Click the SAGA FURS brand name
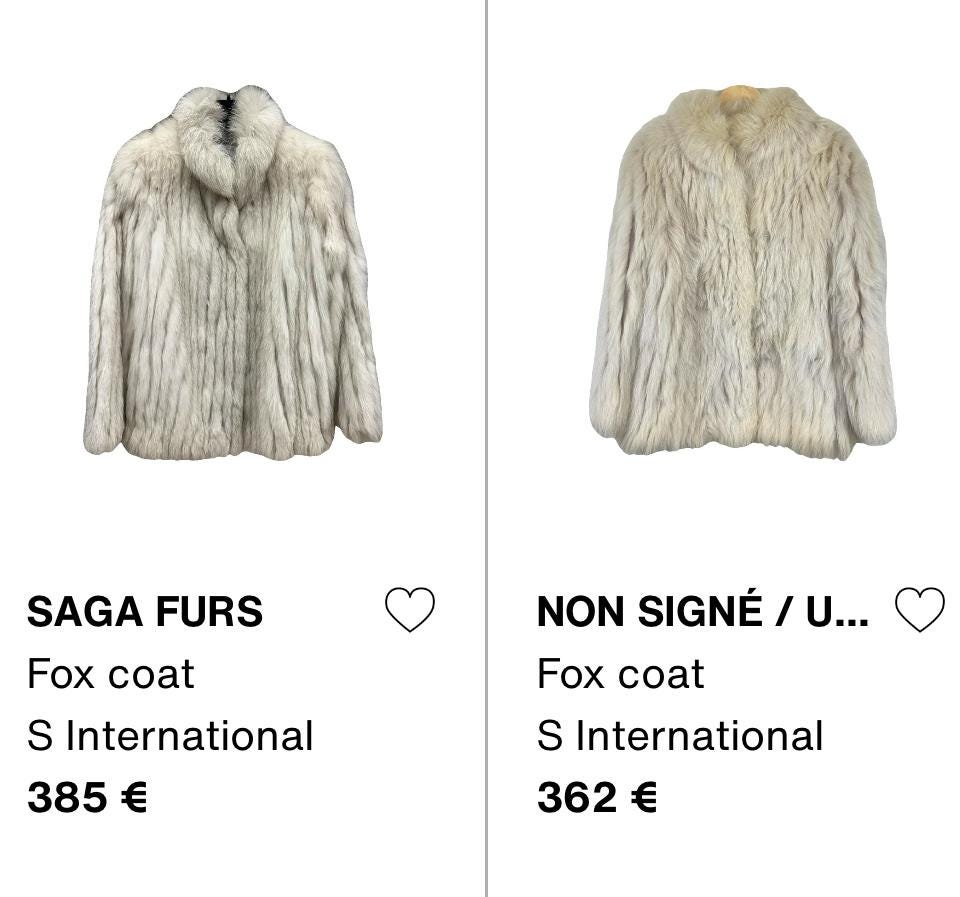 [145, 612]
